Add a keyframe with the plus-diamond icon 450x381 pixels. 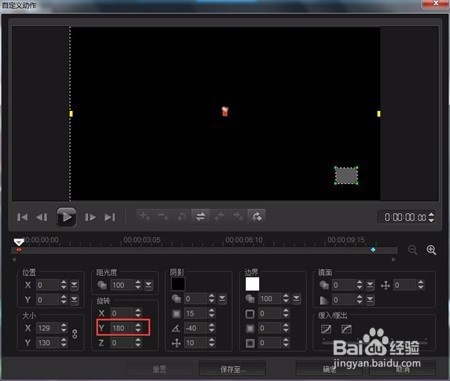coord(145,217)
